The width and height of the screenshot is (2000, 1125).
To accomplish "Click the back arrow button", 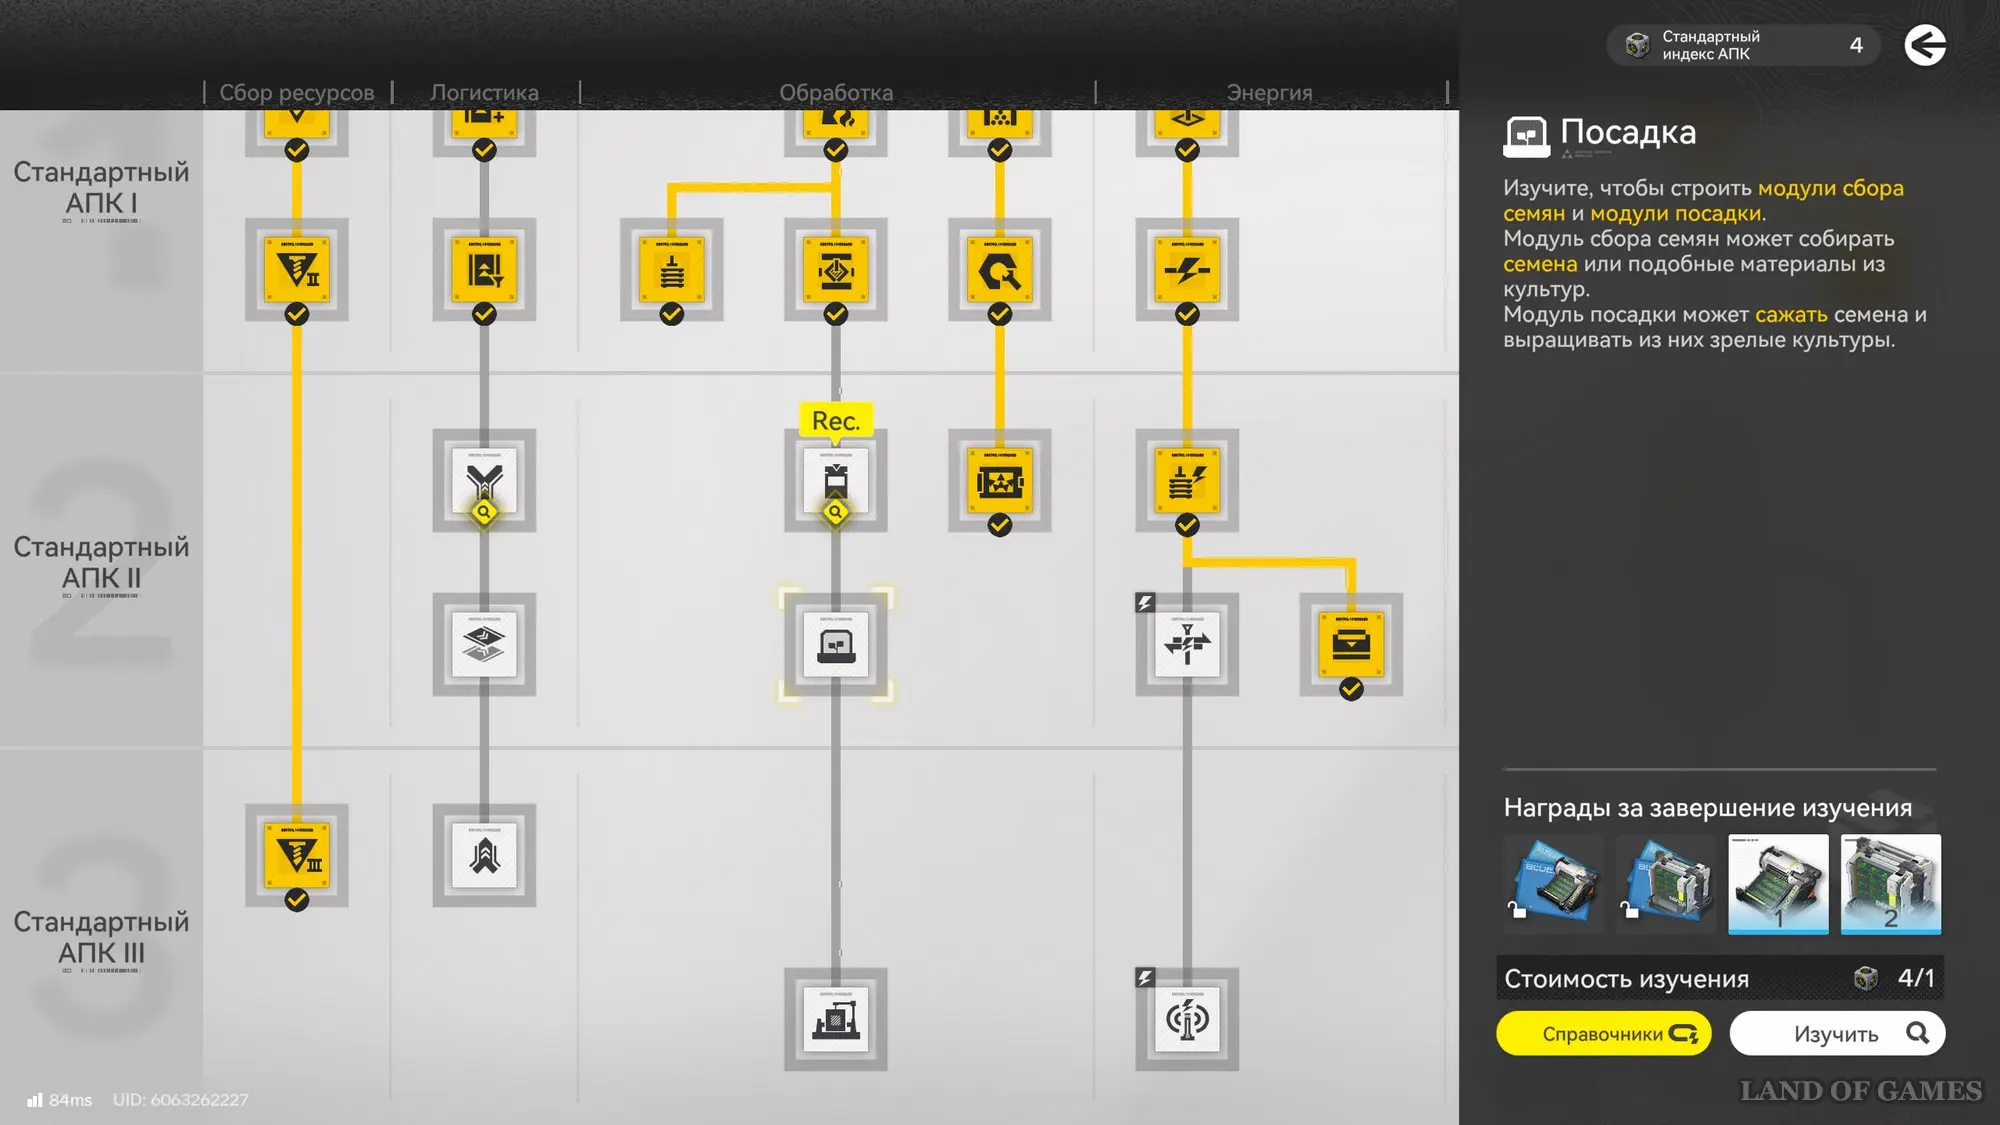I will (1924, 45).
